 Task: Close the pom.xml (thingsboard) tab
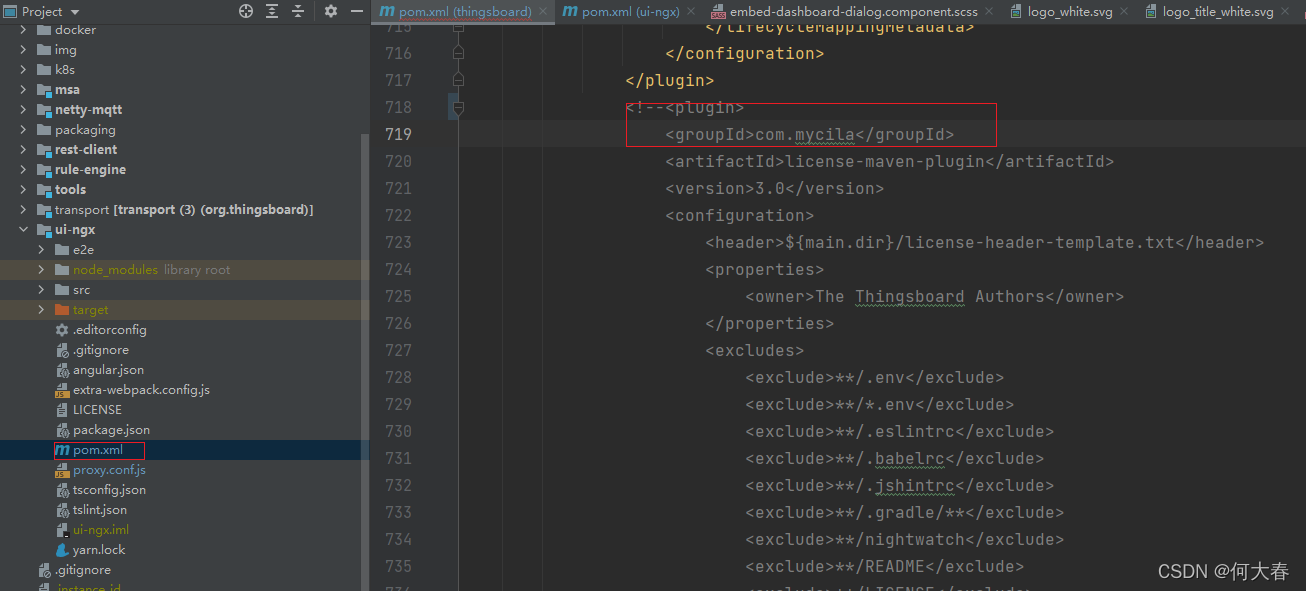[x=542, y=12]
